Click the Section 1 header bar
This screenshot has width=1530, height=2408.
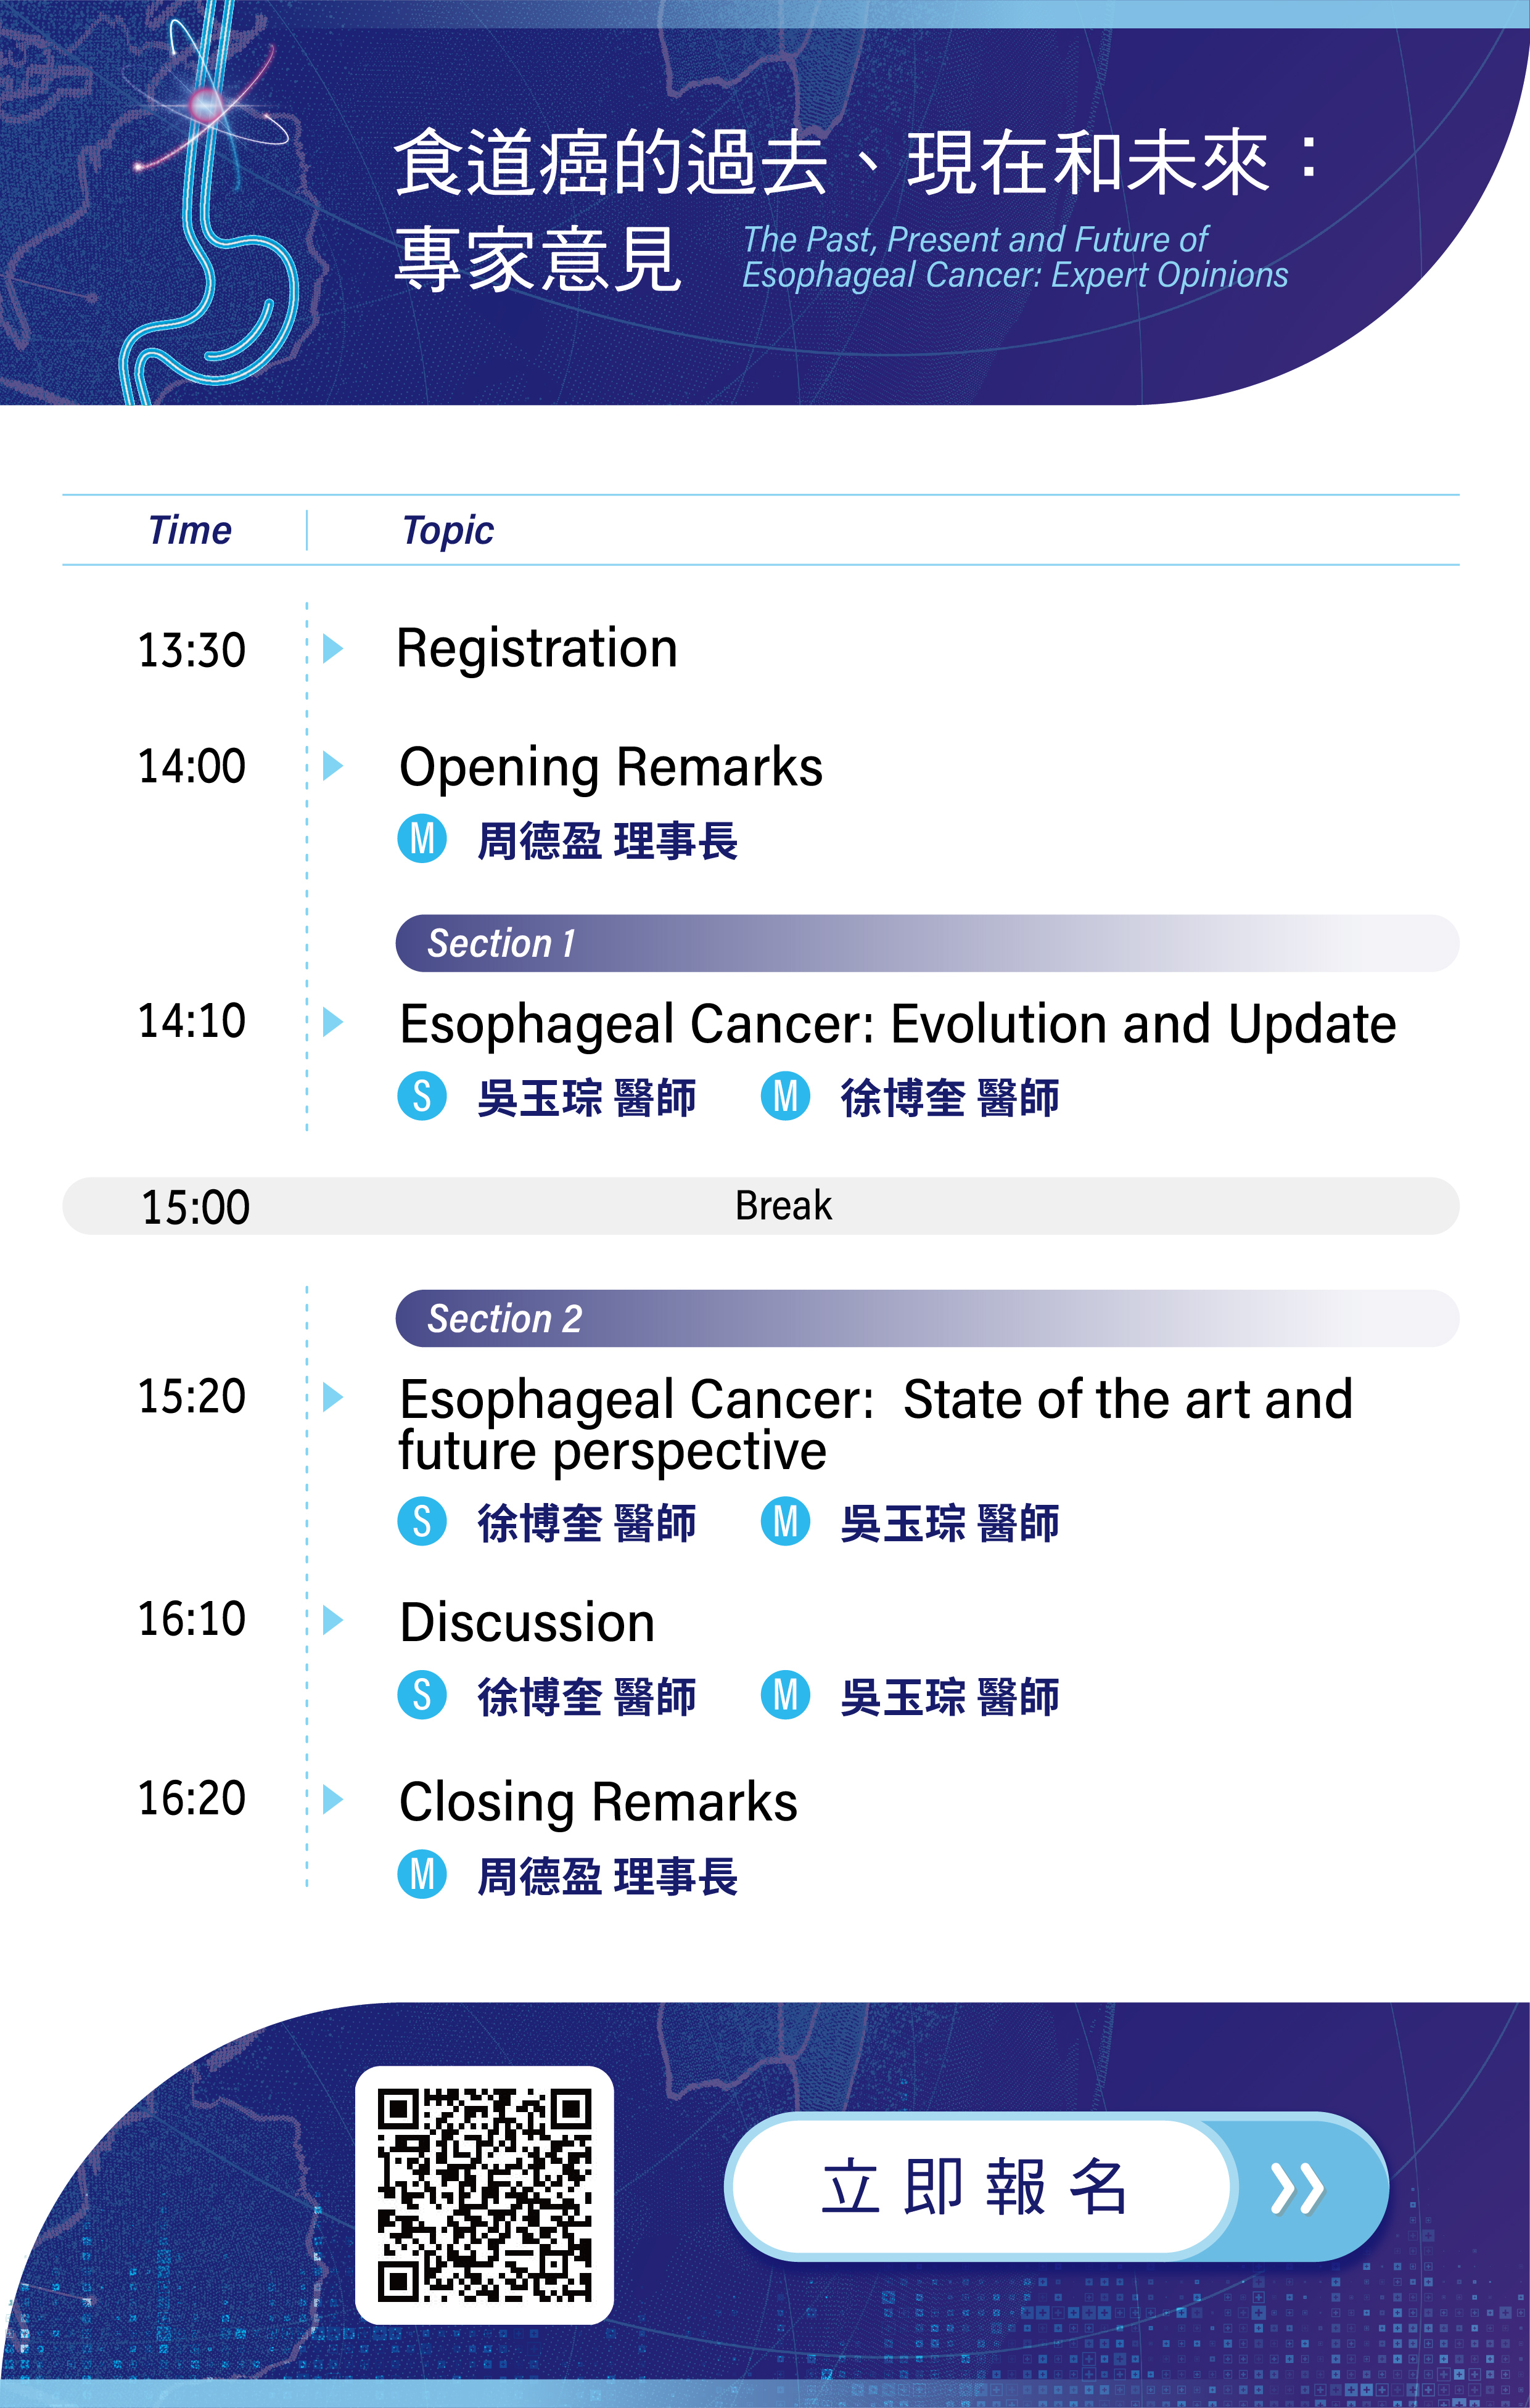point(927,943)
